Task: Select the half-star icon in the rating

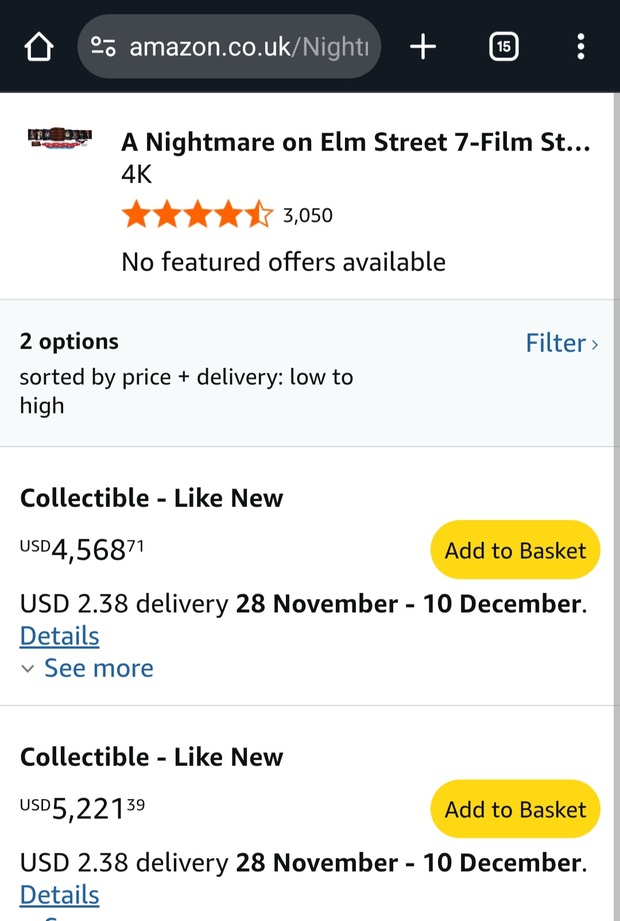Action: click(x=260, y=213)
